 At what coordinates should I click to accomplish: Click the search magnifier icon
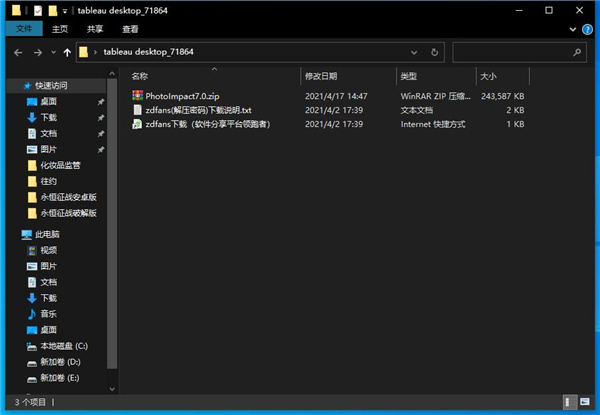tap(577, 52)
